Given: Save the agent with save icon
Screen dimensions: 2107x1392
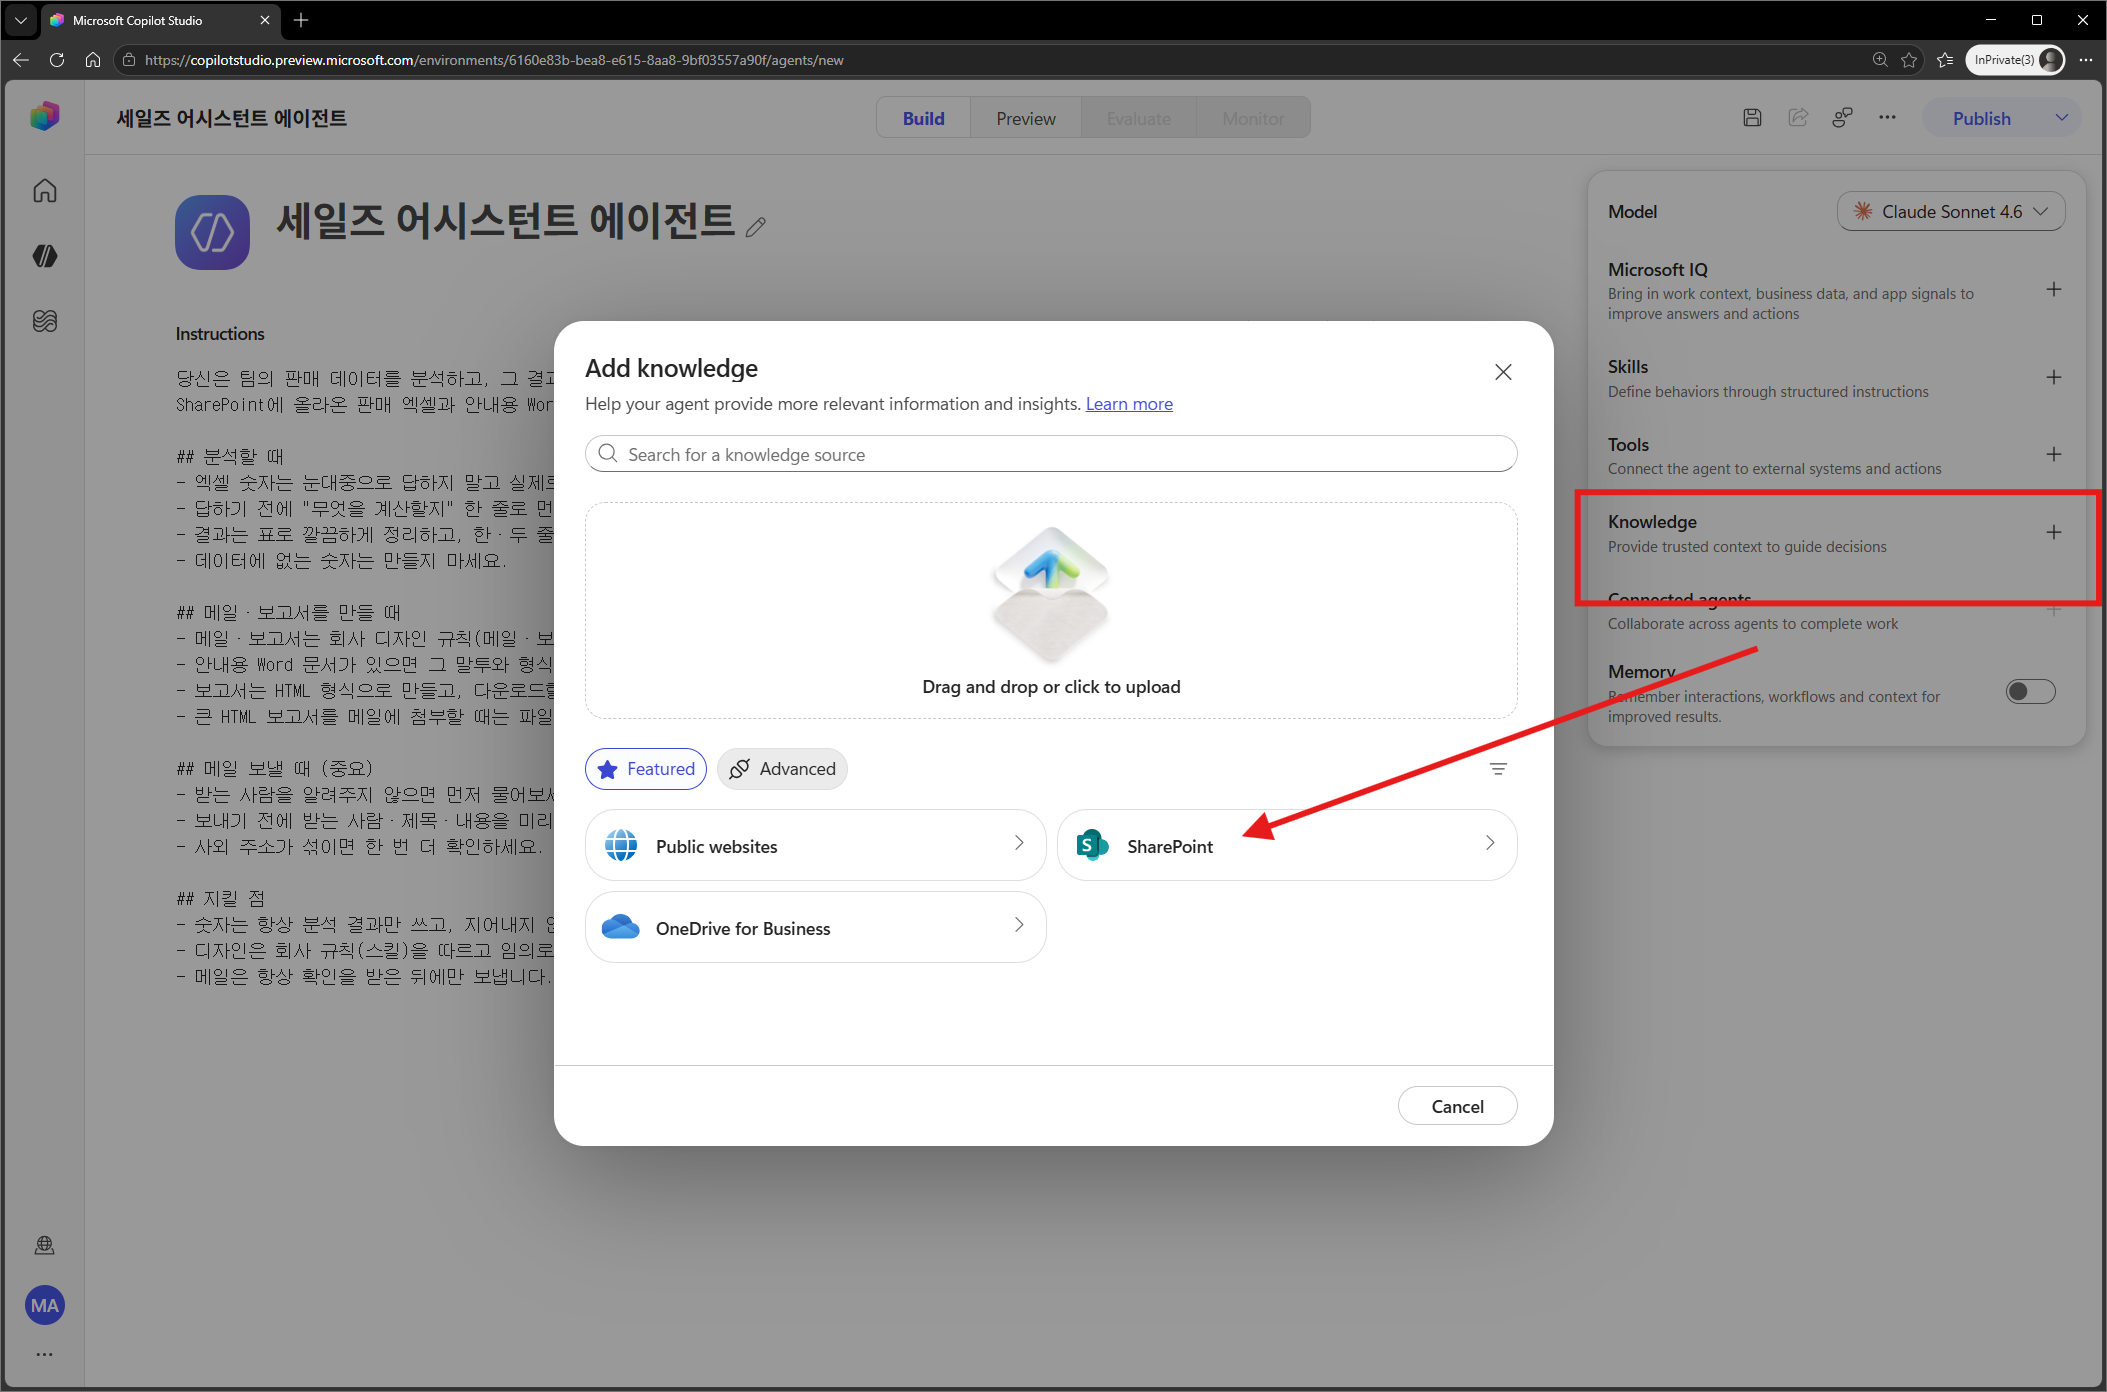Looking at the screenshot, I should pyautogui.click(x=1752, y=118).
